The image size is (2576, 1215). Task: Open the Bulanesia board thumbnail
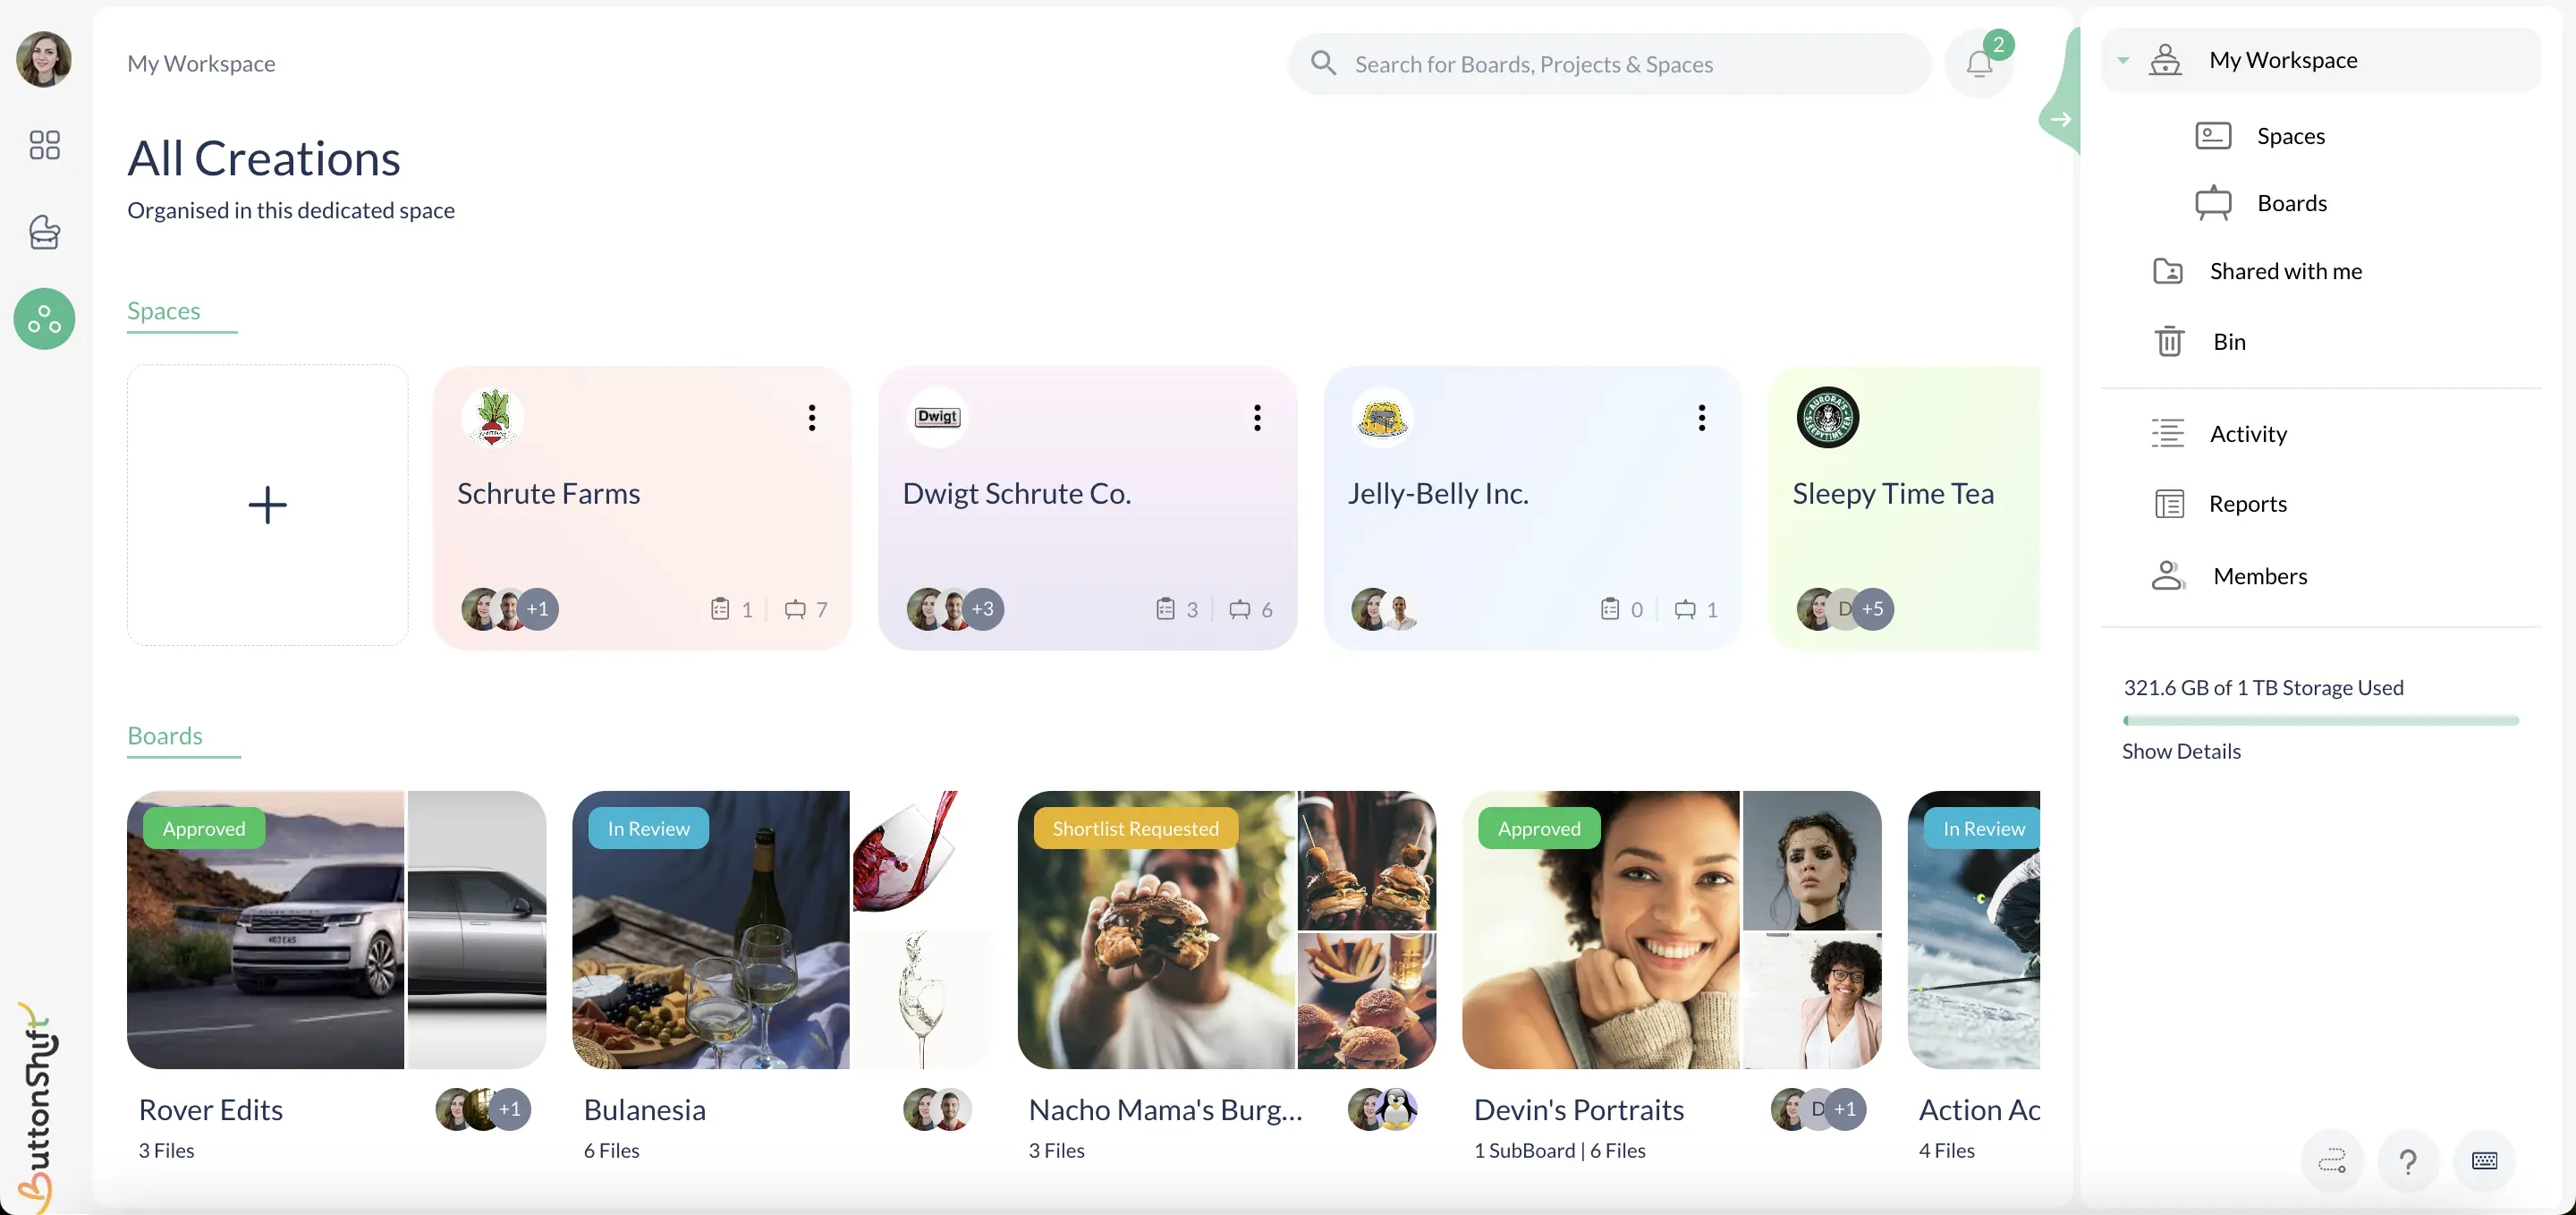(x=710, y=930)
